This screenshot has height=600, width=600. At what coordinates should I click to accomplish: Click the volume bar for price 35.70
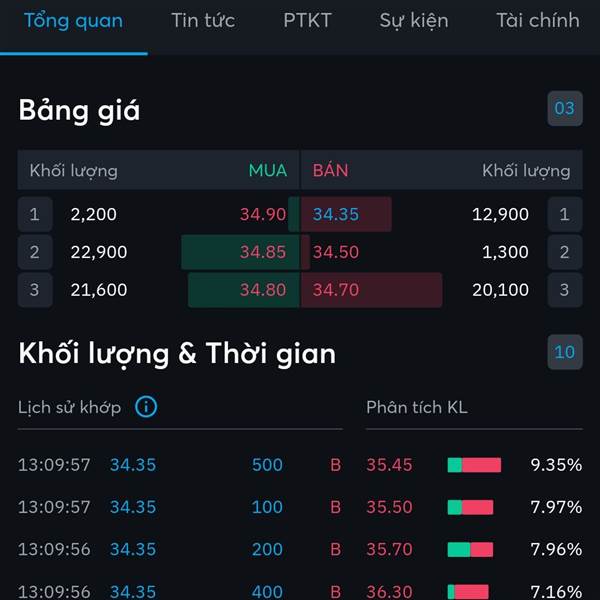(x=470, y=549)
